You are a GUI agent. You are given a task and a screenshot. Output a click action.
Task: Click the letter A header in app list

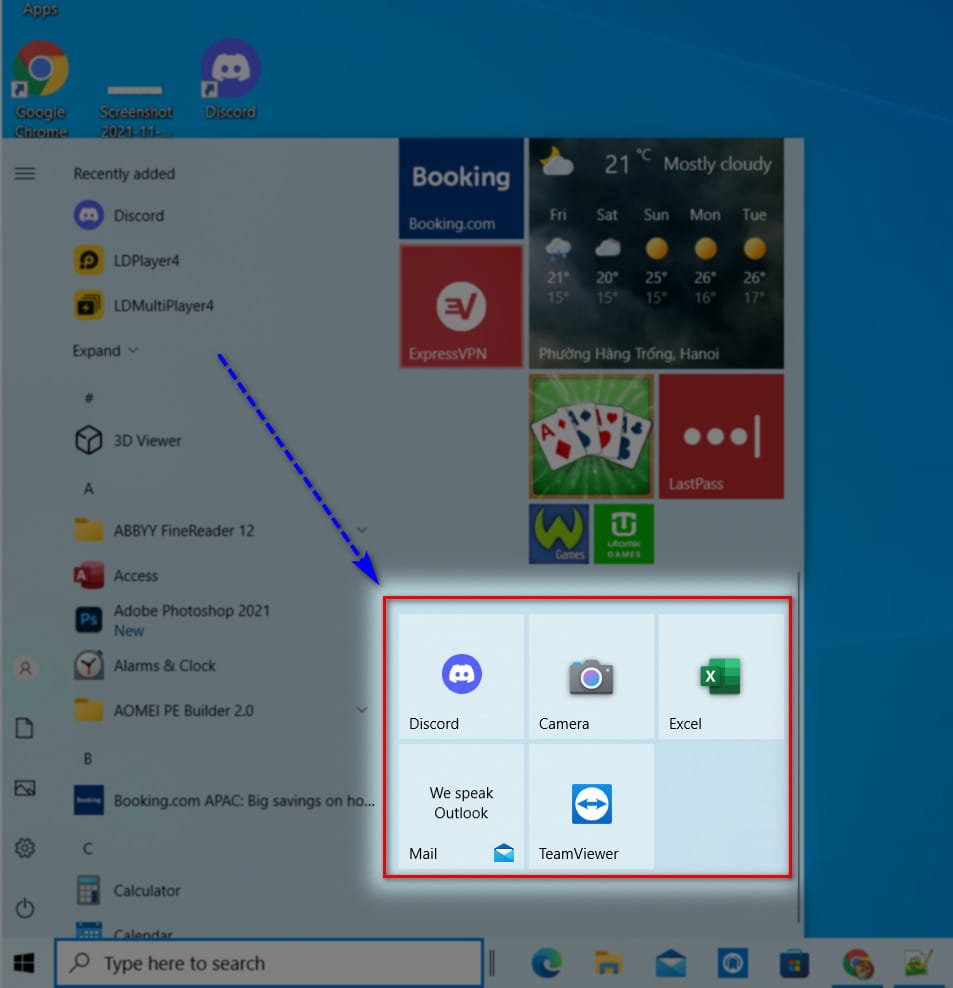[x=88, y=488]
